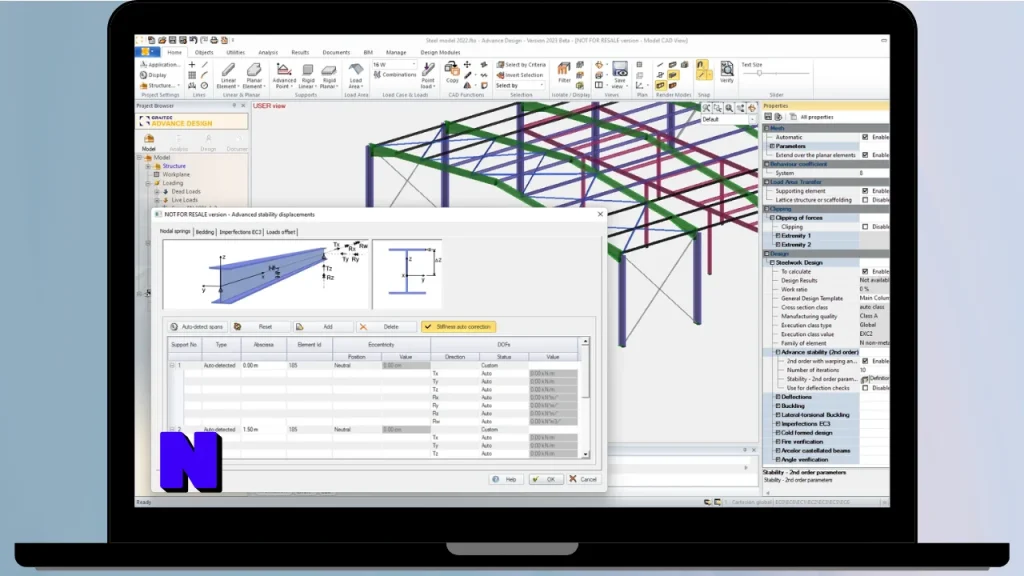Click OK in Advanced stability dialog

545,479
